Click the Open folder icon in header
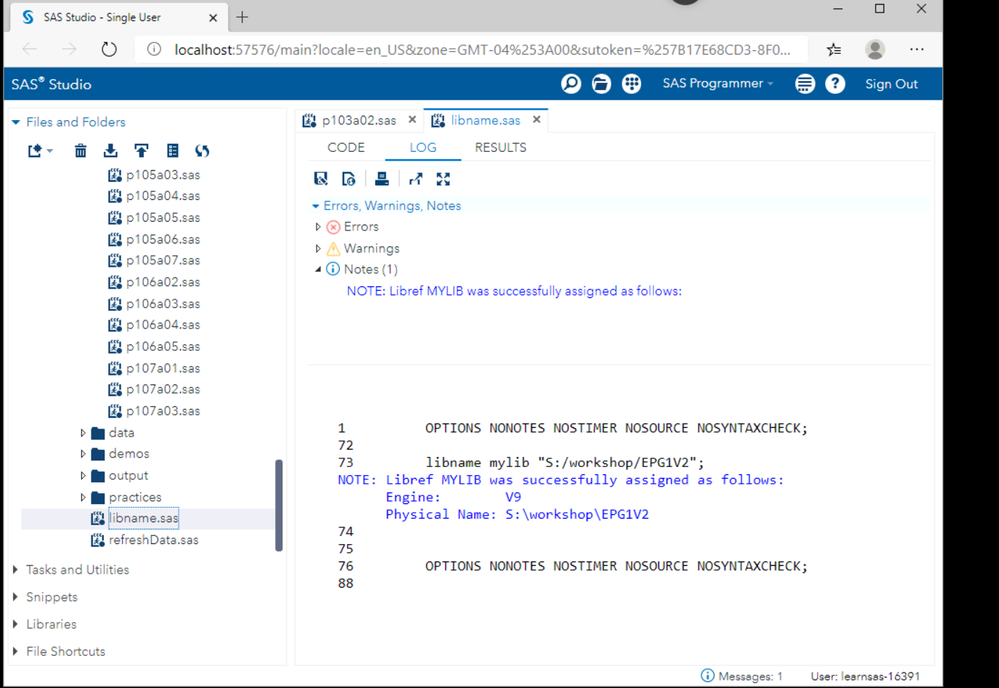This screenshot has width=999, height=688. [601, 84]
